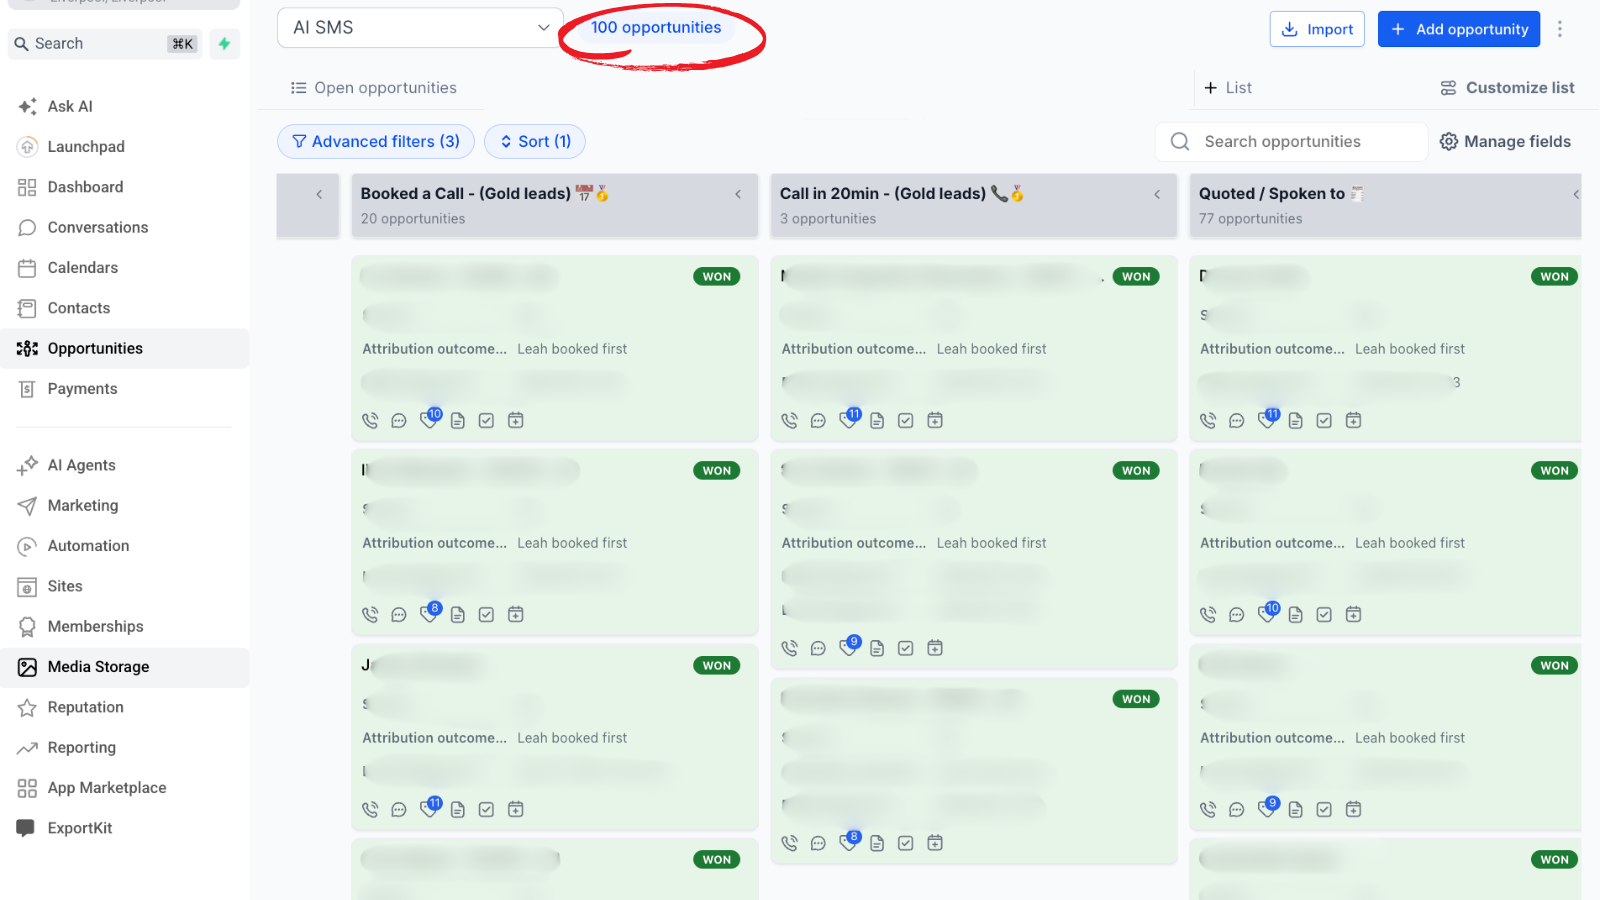Focus the Search opportunities field

[1291, 142]
